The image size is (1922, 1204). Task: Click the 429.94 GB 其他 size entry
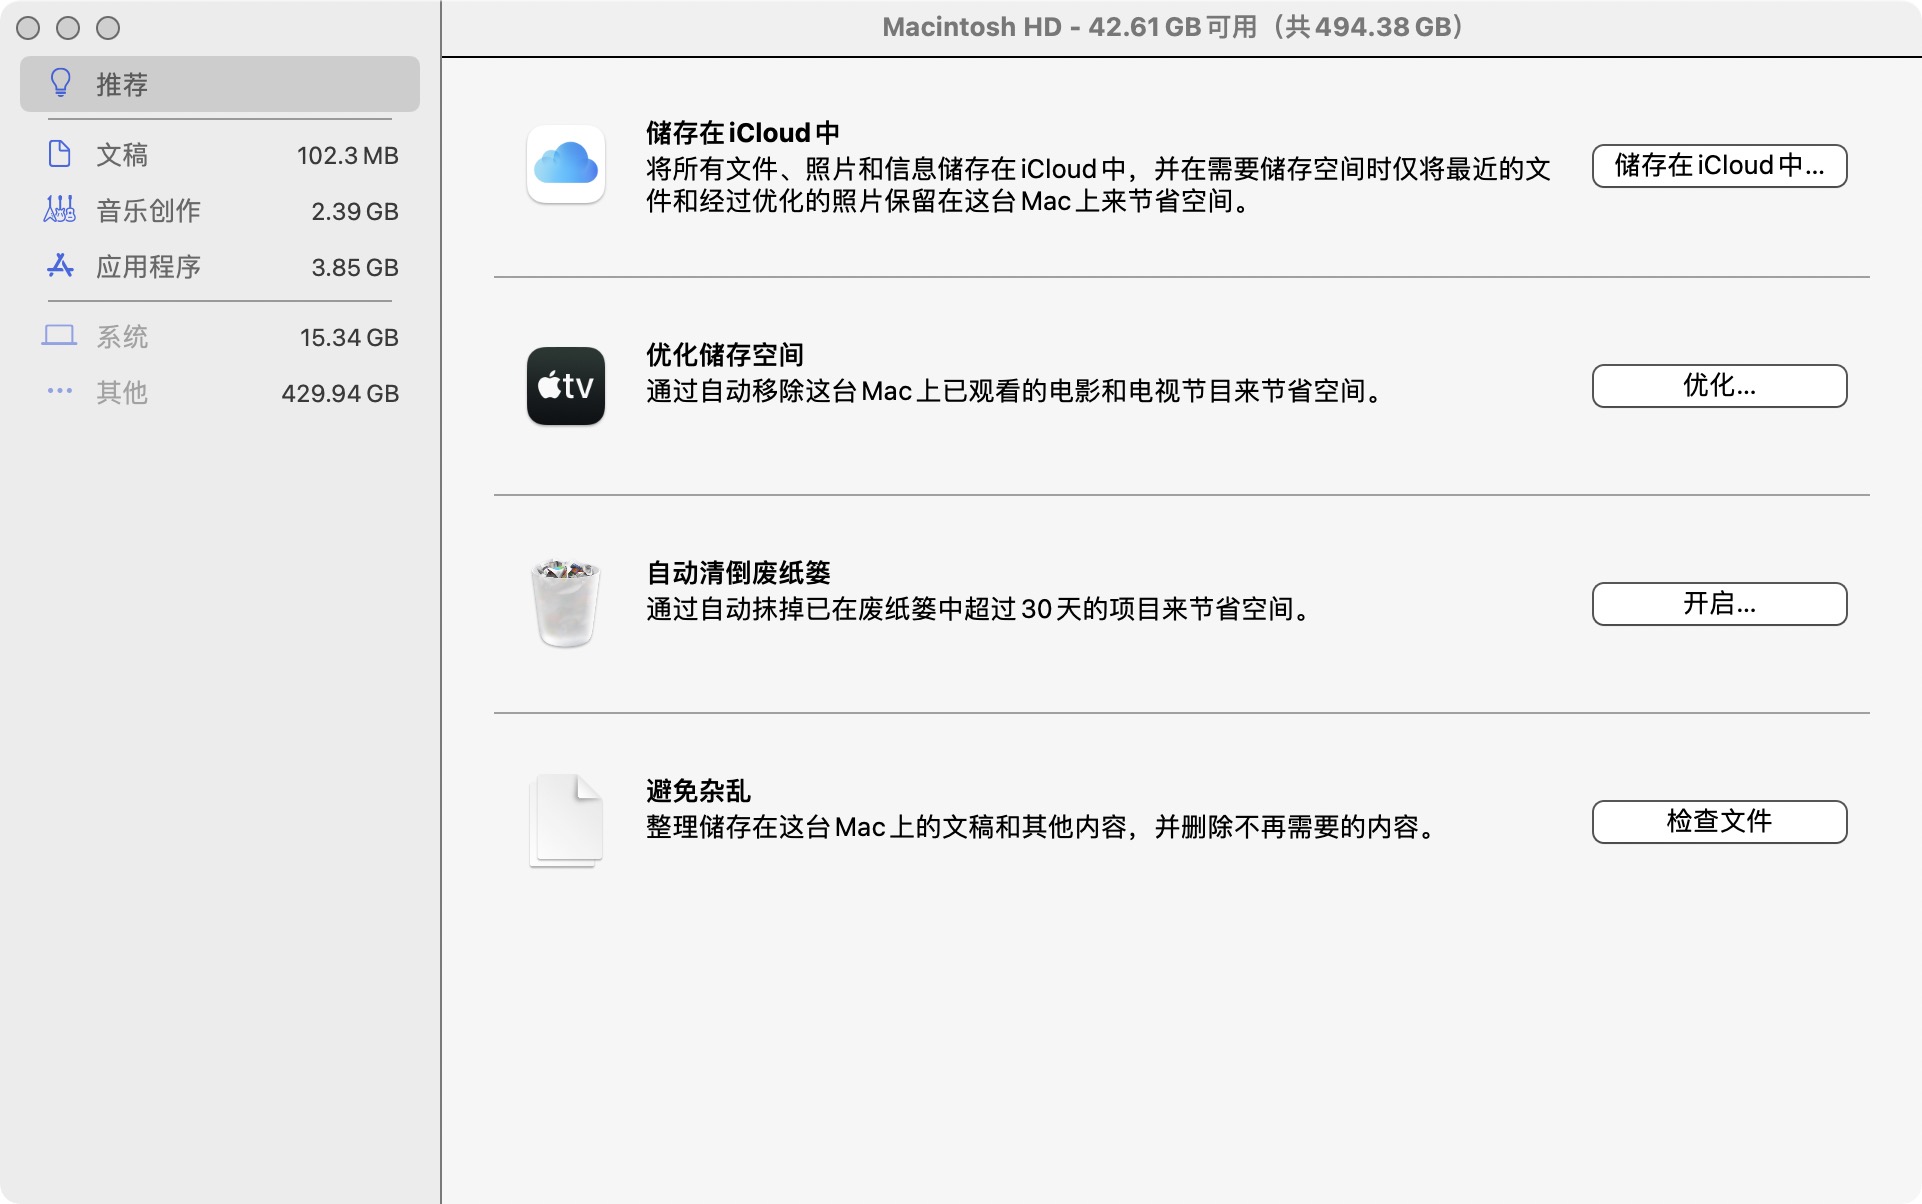pyautogui.click(x=340, y=393)
